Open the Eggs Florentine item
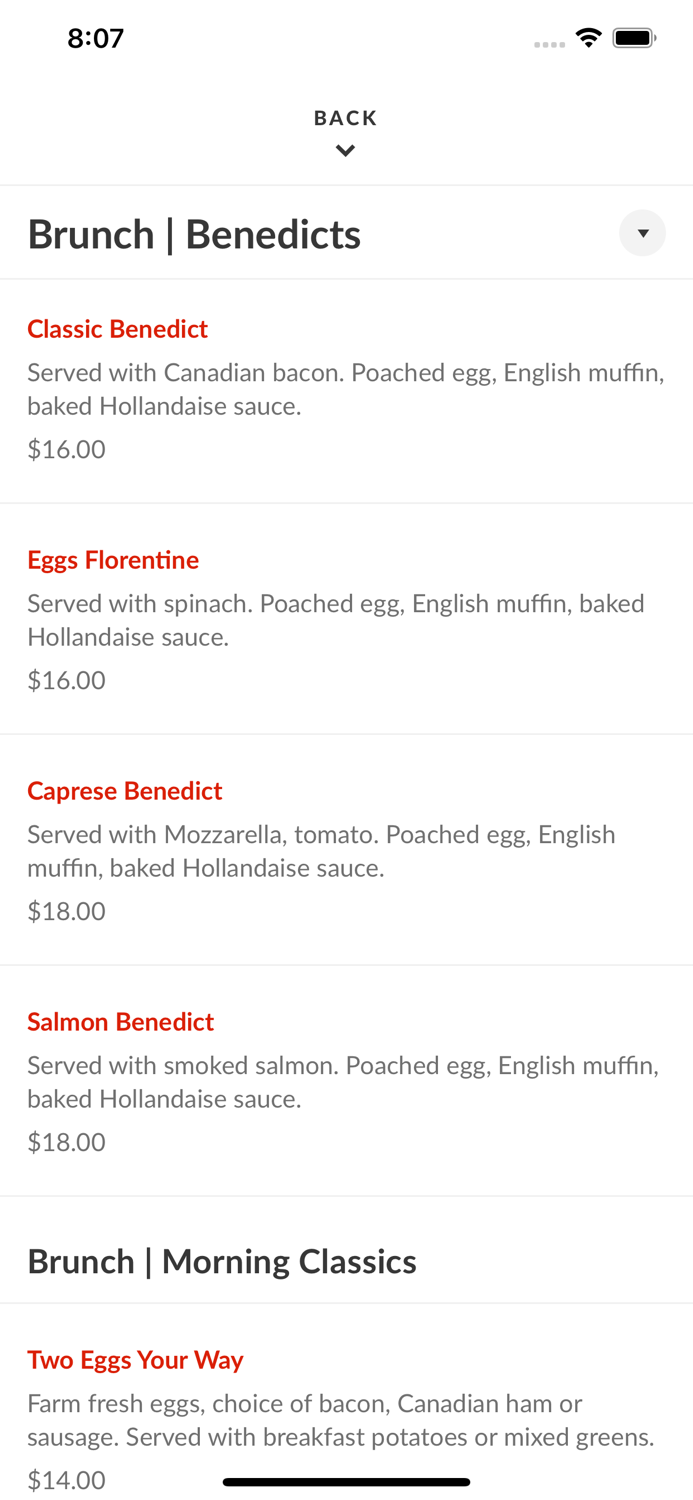 113,560
